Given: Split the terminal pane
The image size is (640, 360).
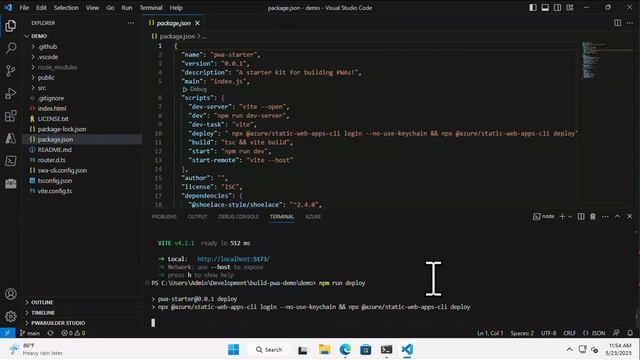Looking at the screenshot, I should pos(581,216).
